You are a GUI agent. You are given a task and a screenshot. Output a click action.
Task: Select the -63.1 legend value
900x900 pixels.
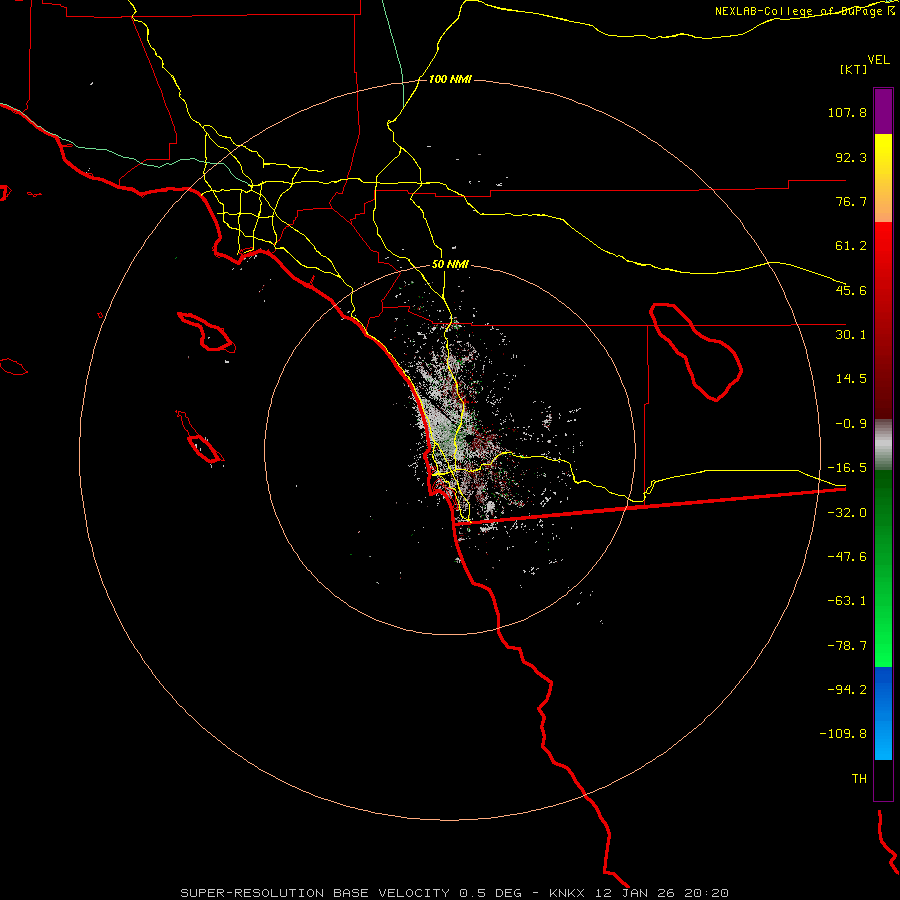tap(847, 601)
